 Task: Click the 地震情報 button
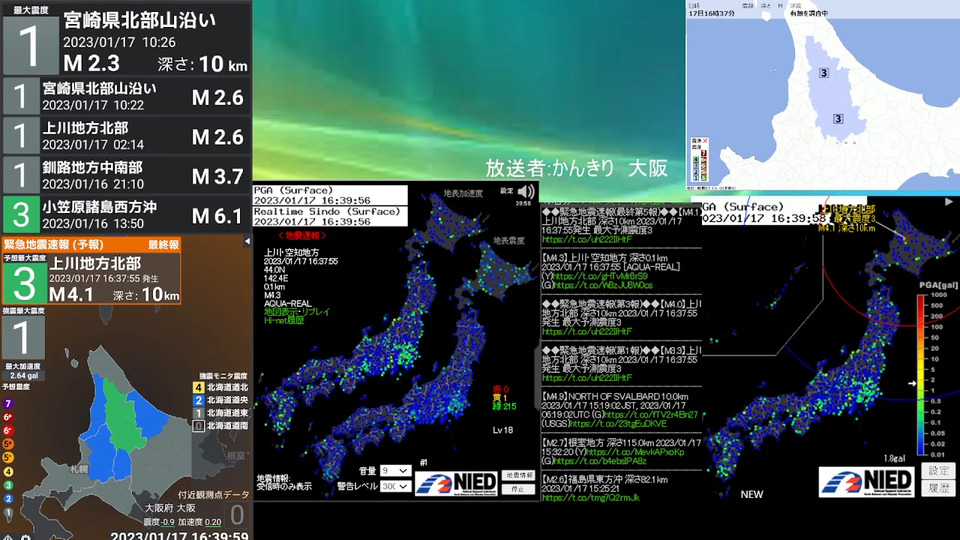pos(518,475)
